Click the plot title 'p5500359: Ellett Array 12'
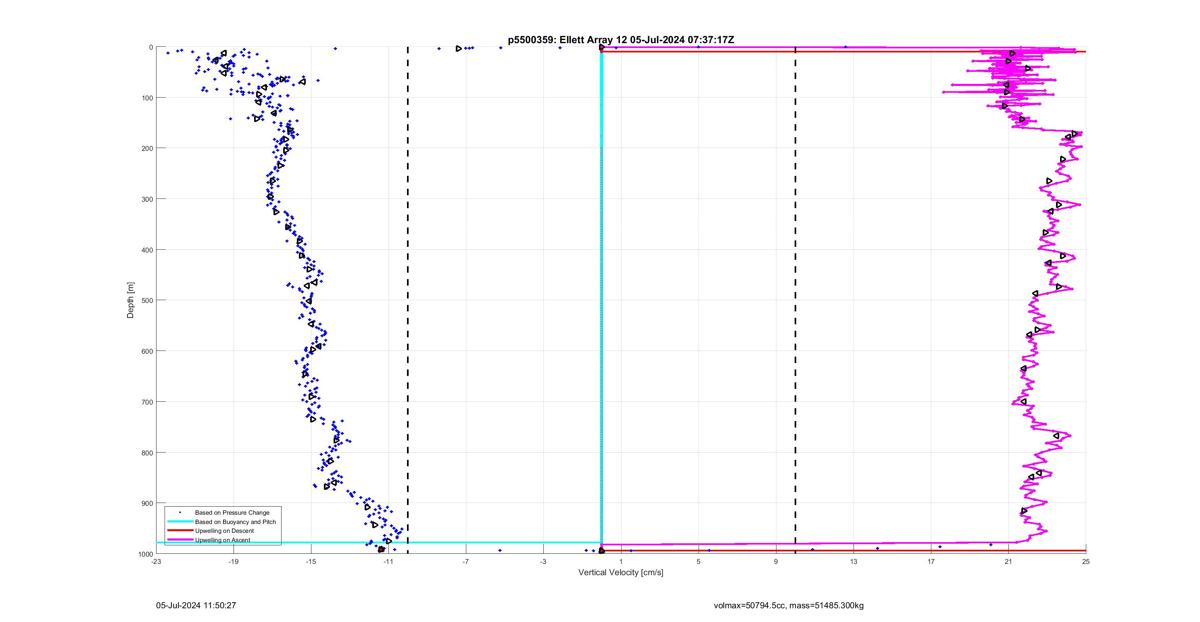 (570, 40)
